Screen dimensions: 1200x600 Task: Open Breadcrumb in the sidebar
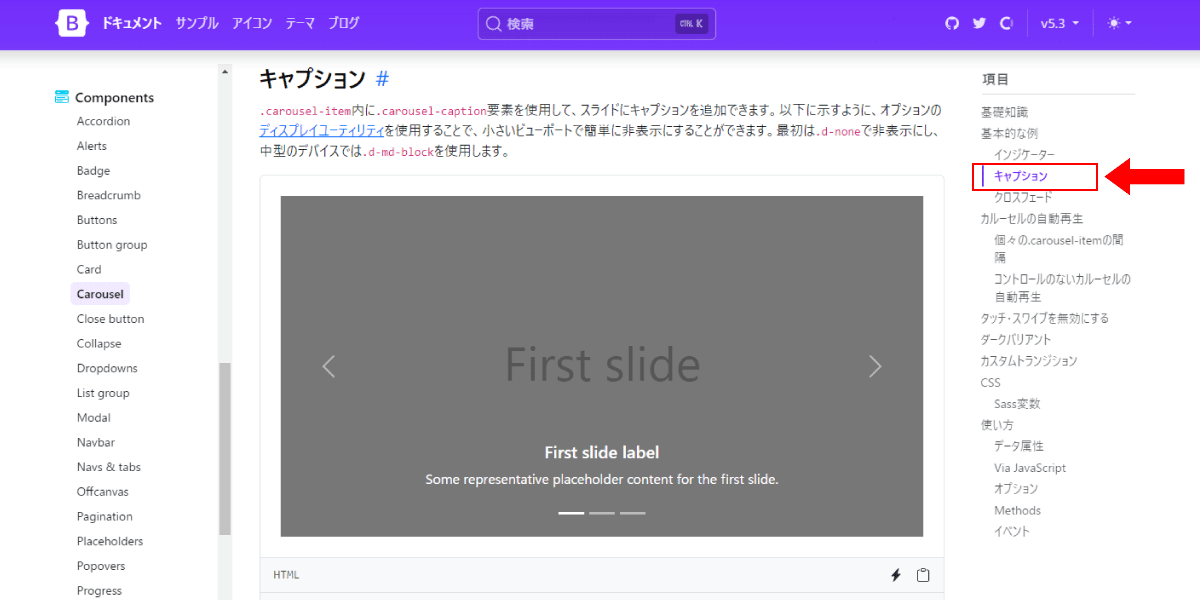click(109, 195)
